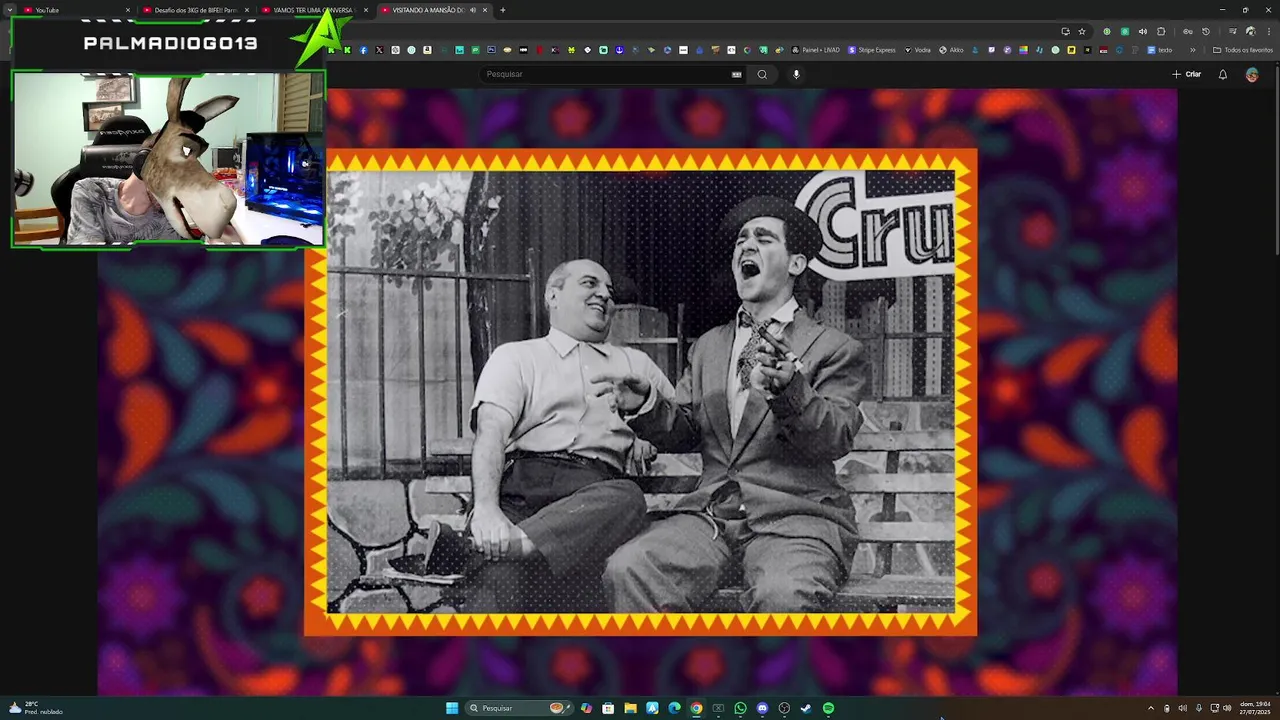Image resolution: width=1280 pixels, height=720 pixels.
Task: Open the clock showing 19:04
Action: (x=1255, y=708)
